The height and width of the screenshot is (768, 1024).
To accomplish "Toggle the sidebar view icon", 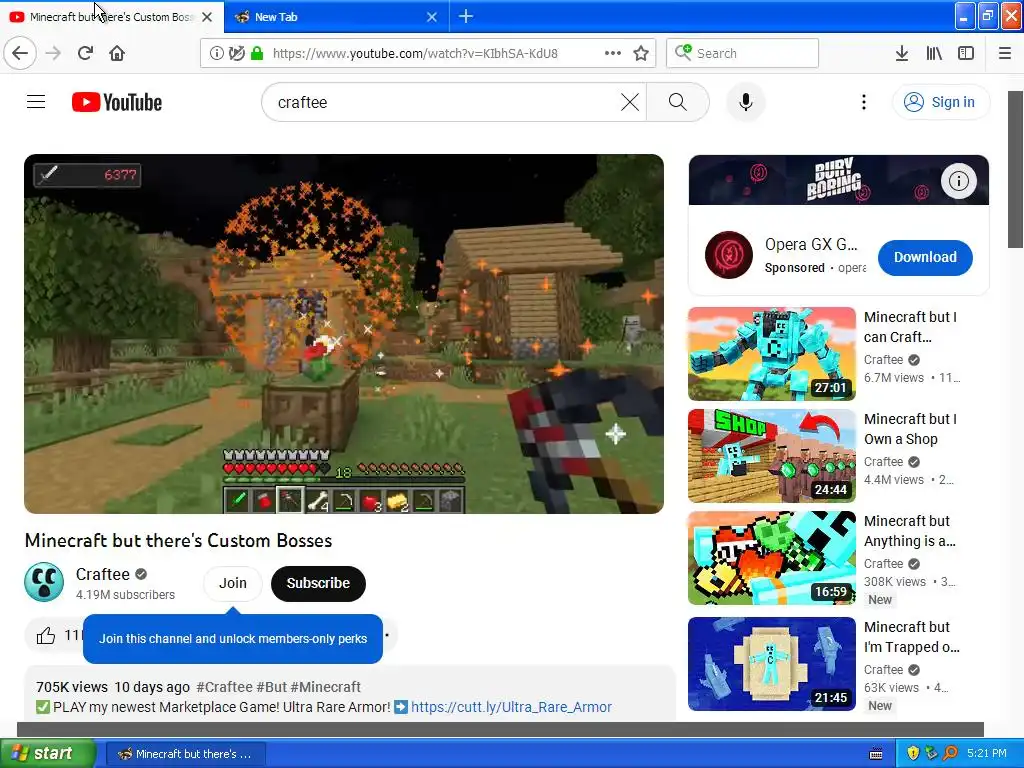I will click(x=966, y=53).
